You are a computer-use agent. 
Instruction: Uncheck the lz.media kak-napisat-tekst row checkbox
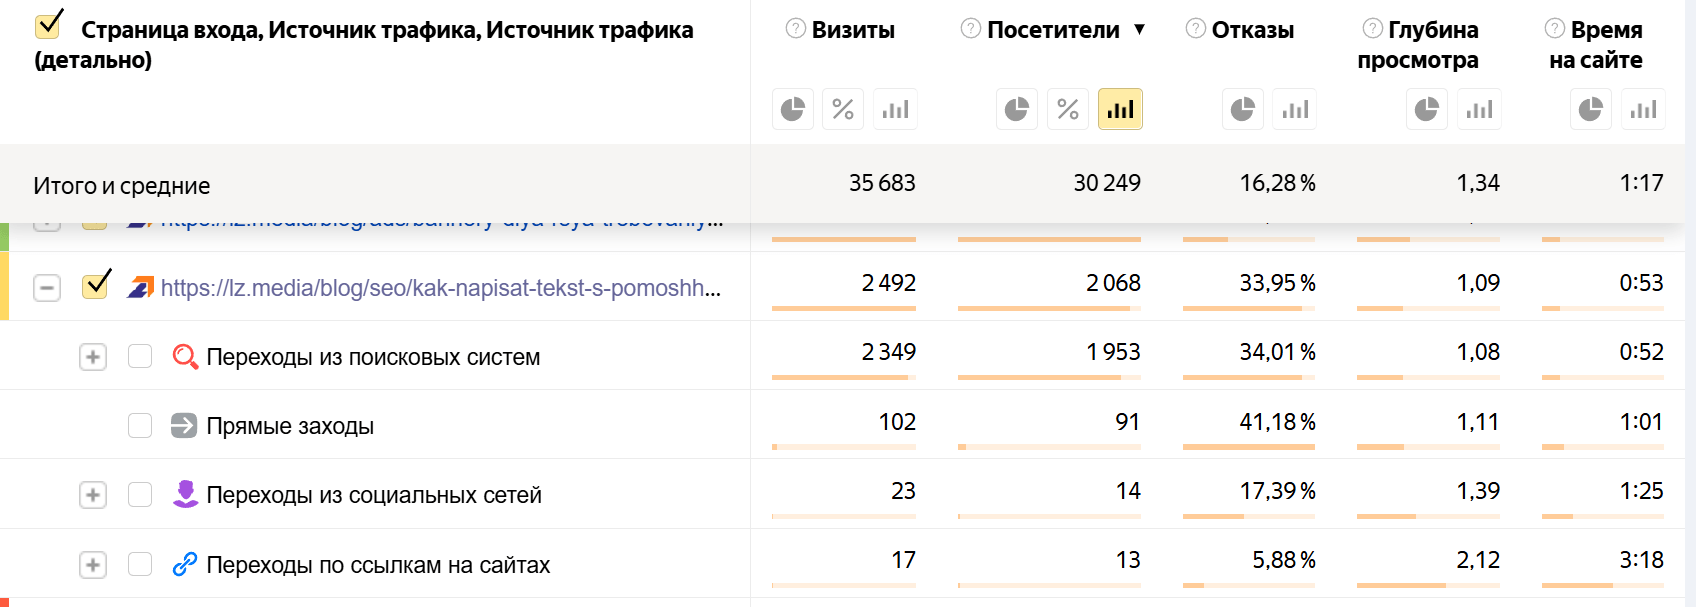[96, 286]
